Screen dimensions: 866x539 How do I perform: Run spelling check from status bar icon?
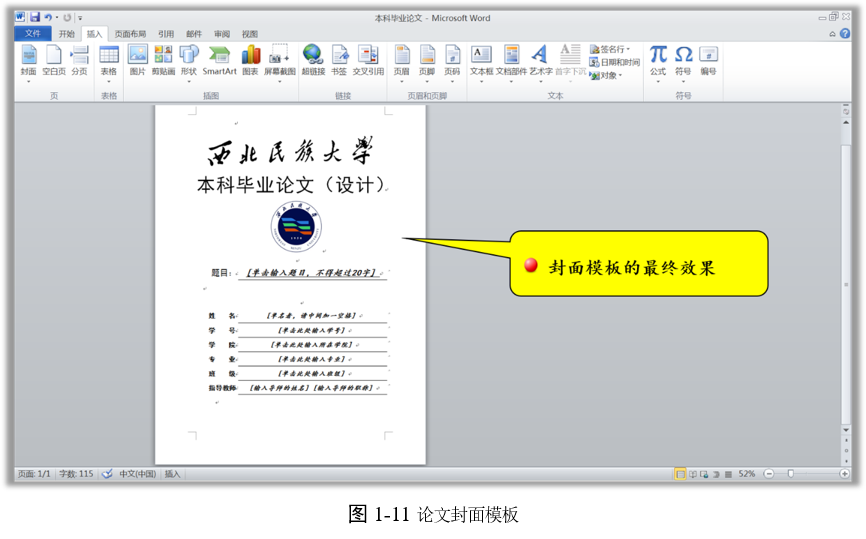tap(107, 474)
